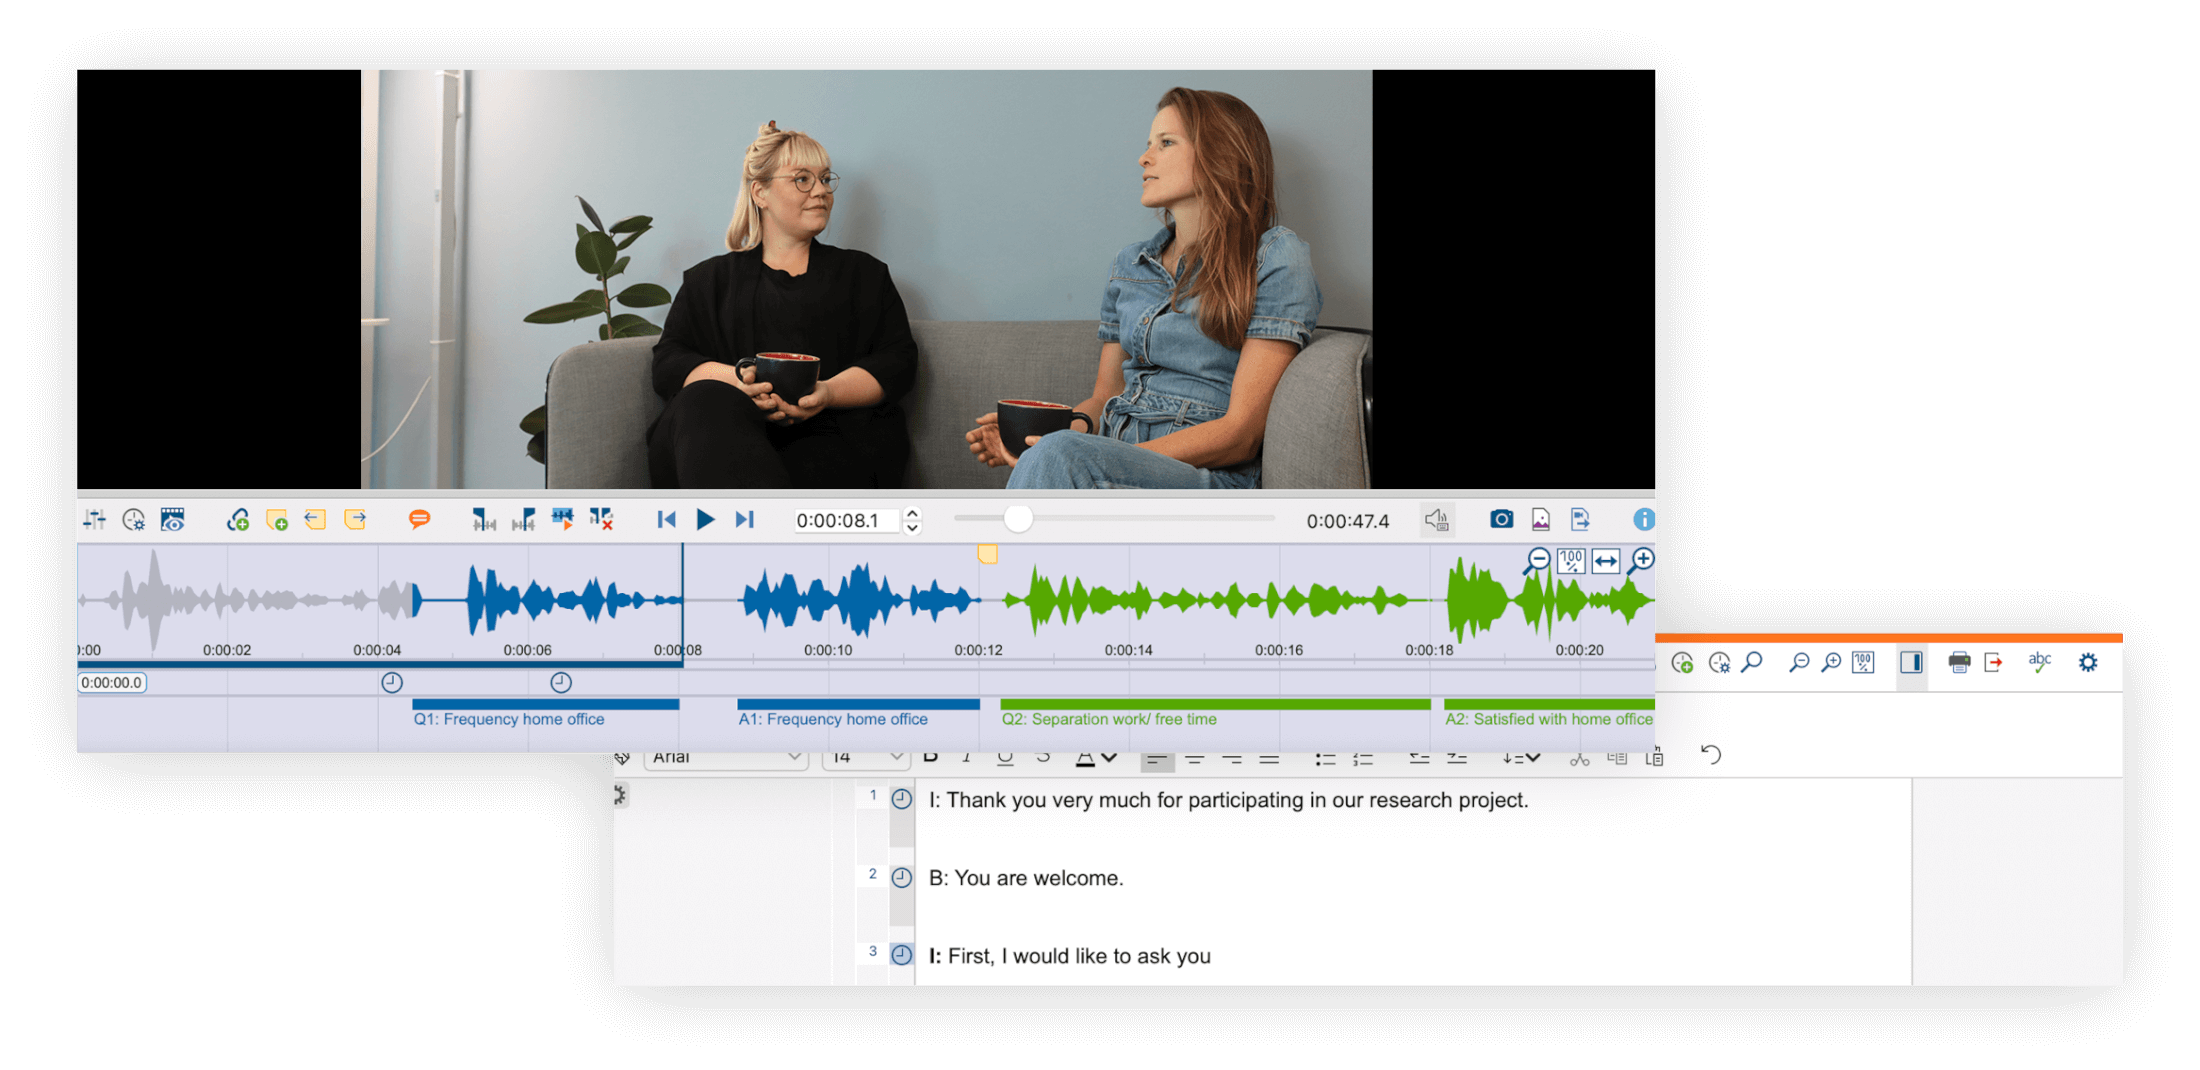The image size is (2200, 1070).
Task: Open the Arial font dropdown
Action: pos(725,757)
